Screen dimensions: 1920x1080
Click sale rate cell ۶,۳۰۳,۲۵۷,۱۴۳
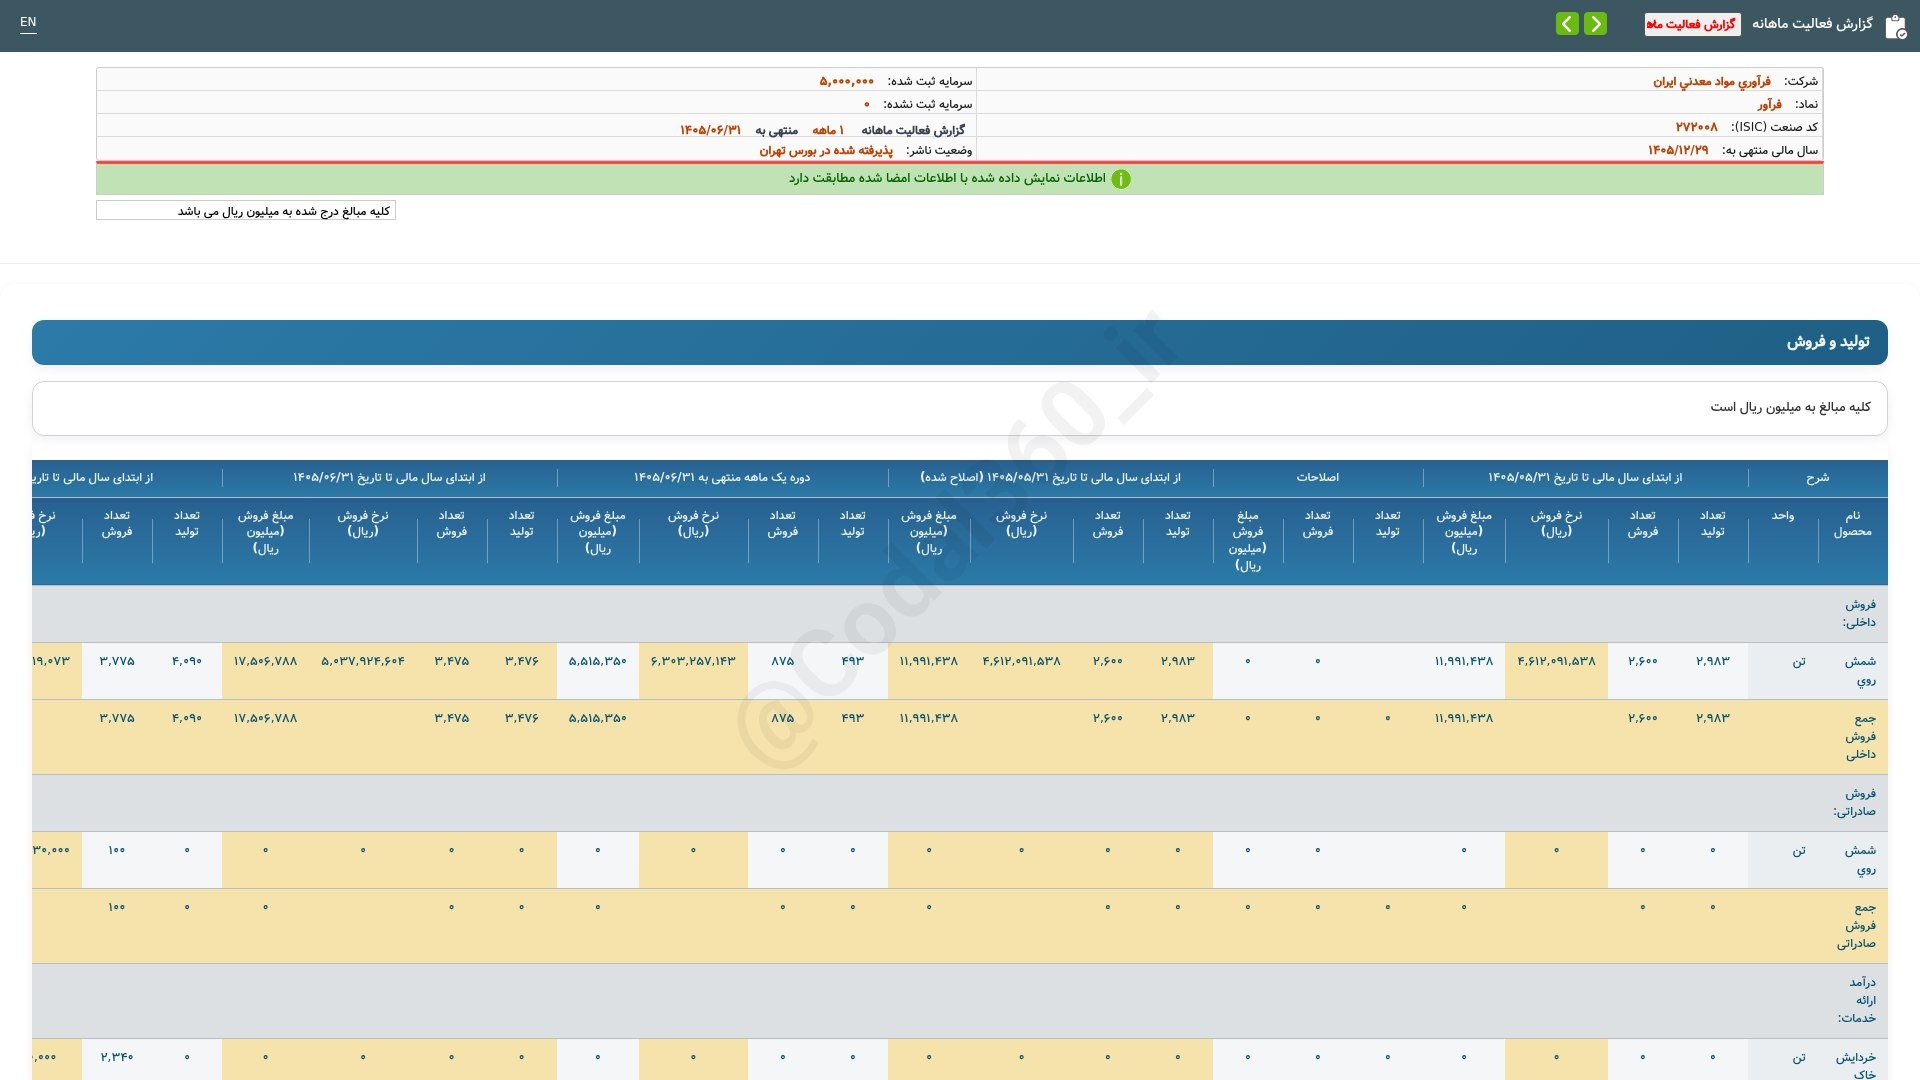point(693,661)
